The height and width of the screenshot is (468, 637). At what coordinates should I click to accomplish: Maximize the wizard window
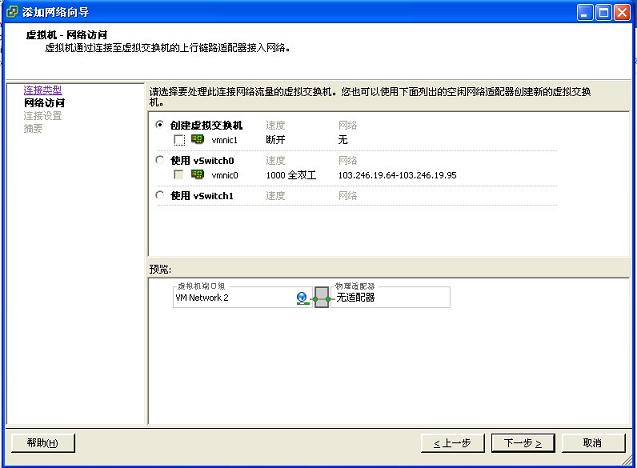[x=604, y=12]
